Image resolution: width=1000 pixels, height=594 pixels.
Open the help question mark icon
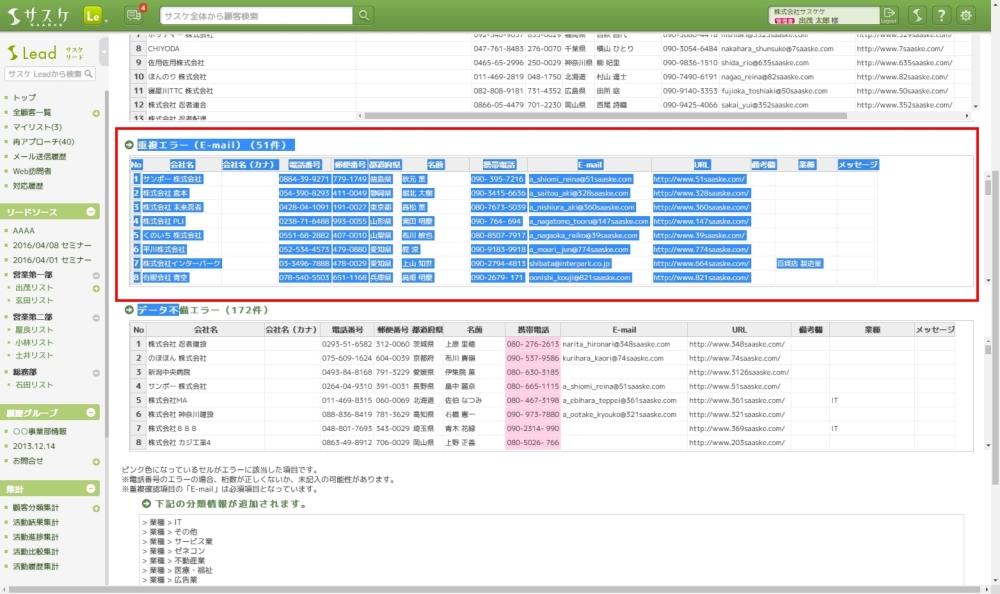tap(941, 15)
